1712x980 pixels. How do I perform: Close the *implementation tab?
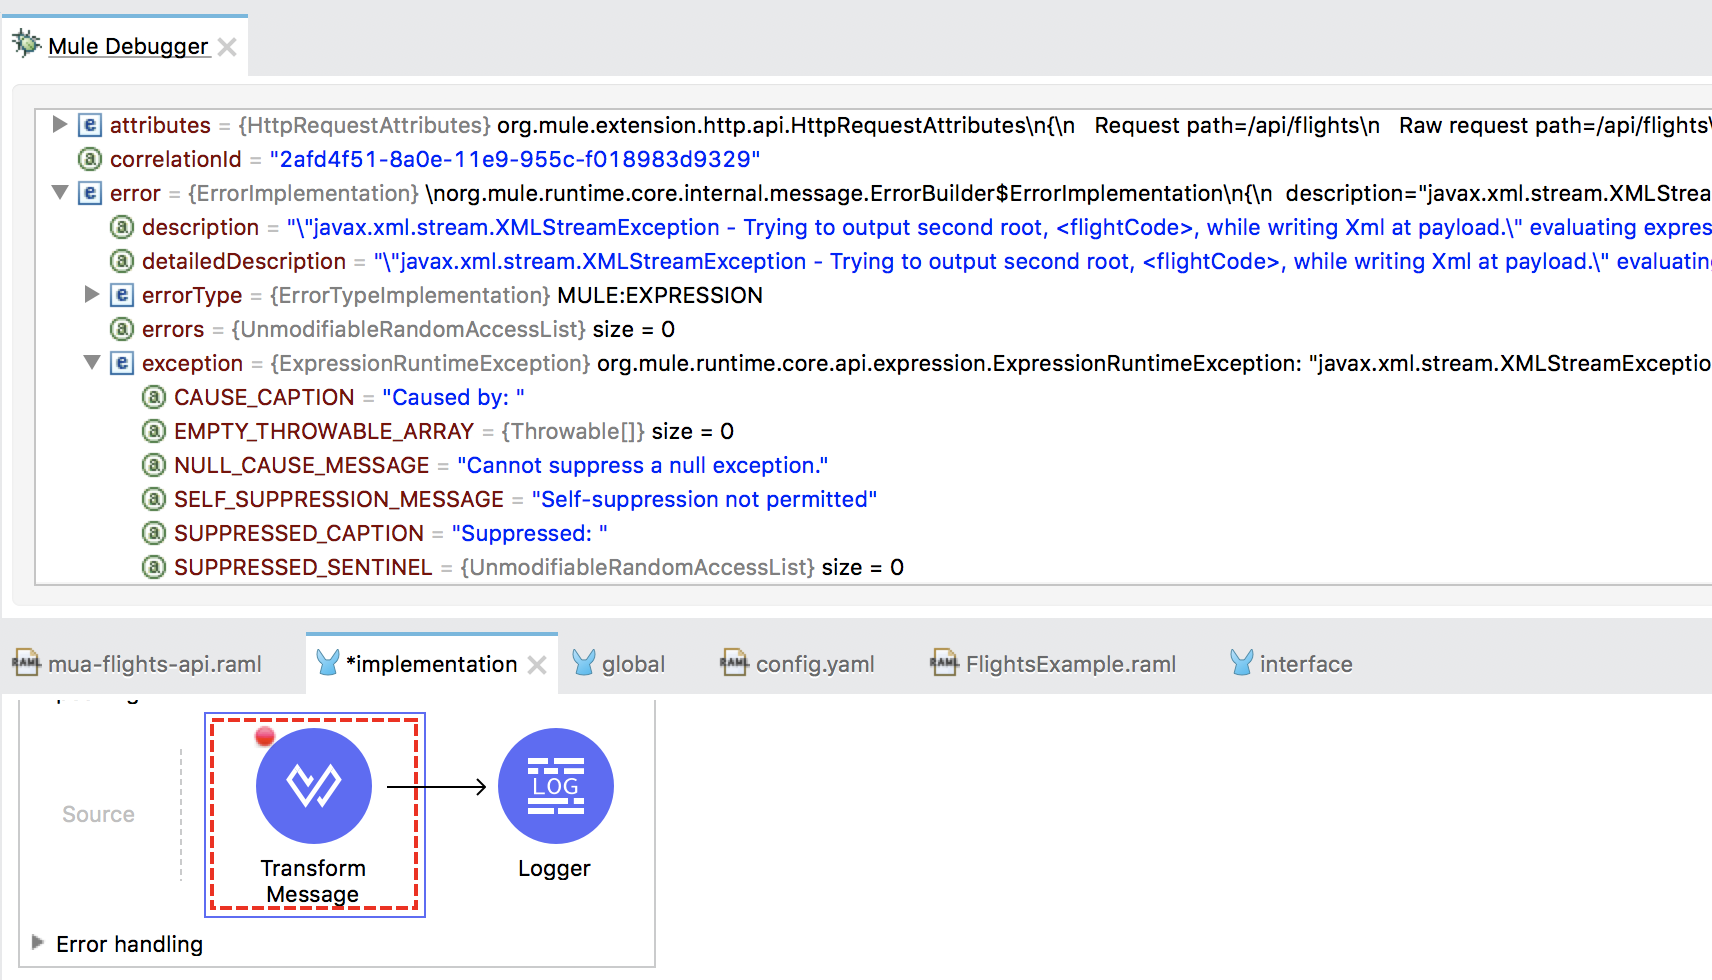[537, 665]
